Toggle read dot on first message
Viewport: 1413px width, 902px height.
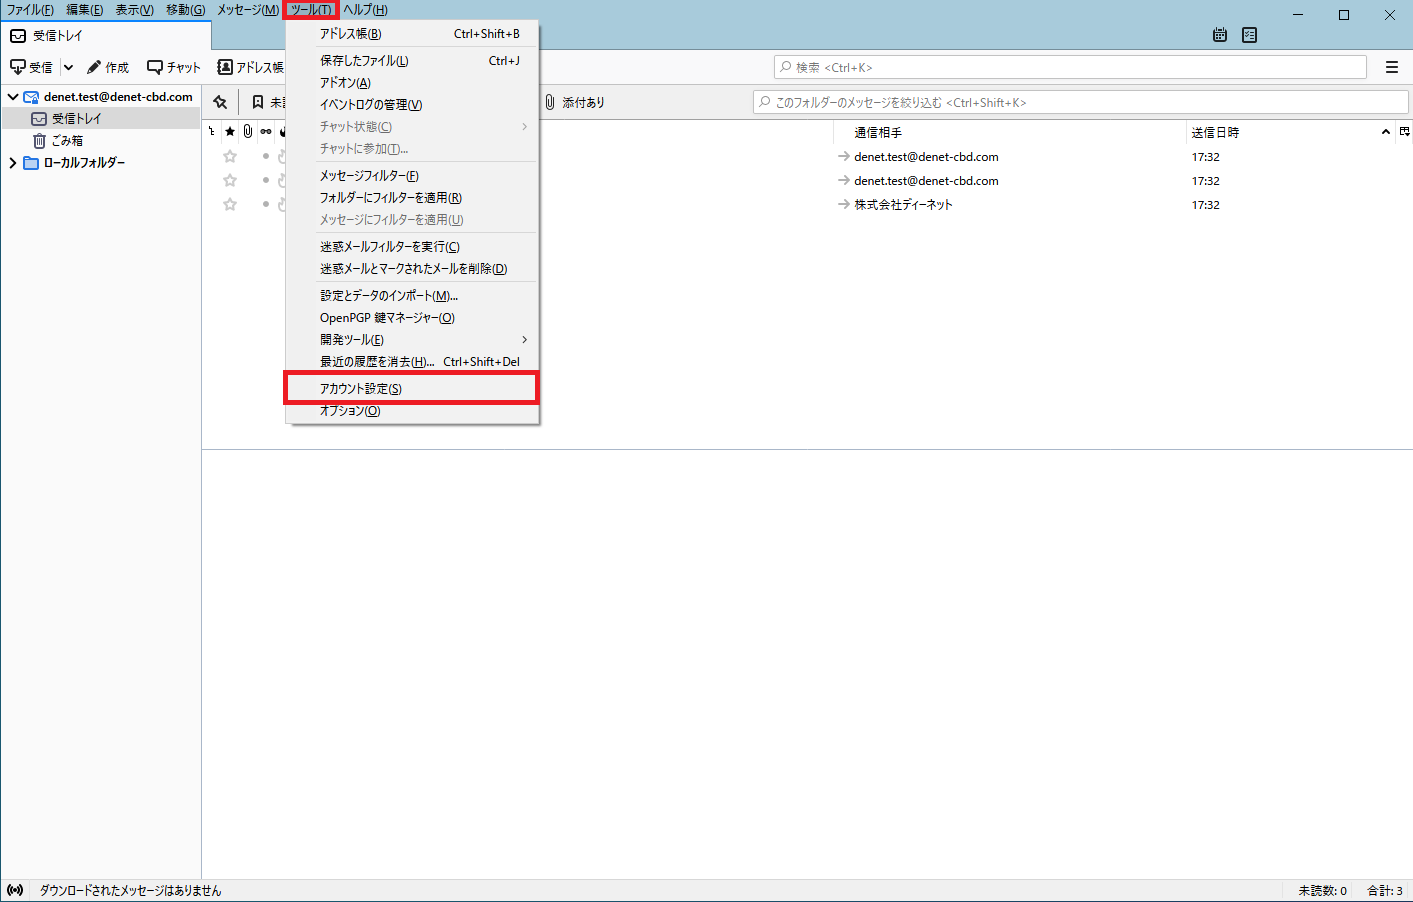pos(266,157)
